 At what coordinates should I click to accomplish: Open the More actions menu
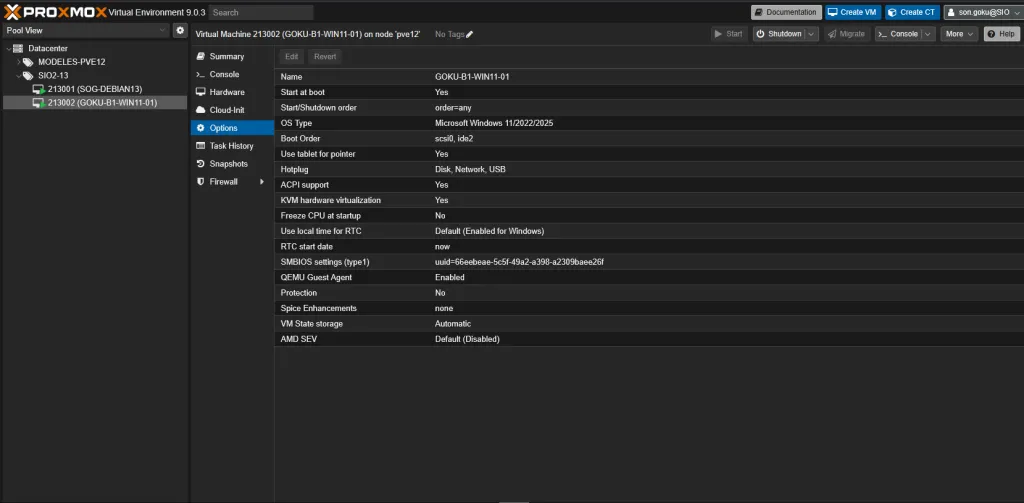[x=958, y=34]
